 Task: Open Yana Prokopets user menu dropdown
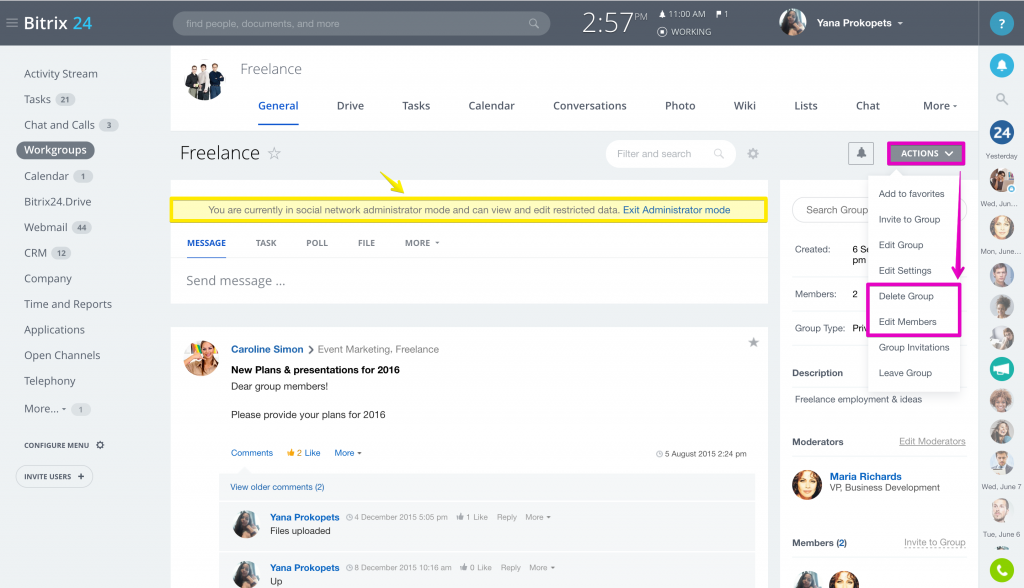pyautogui.click(x=859, y=23)
